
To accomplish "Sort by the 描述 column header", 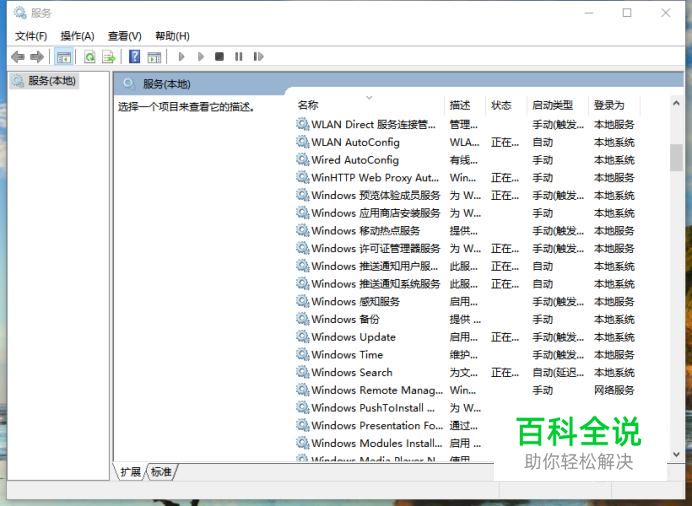I will [464, 105].
